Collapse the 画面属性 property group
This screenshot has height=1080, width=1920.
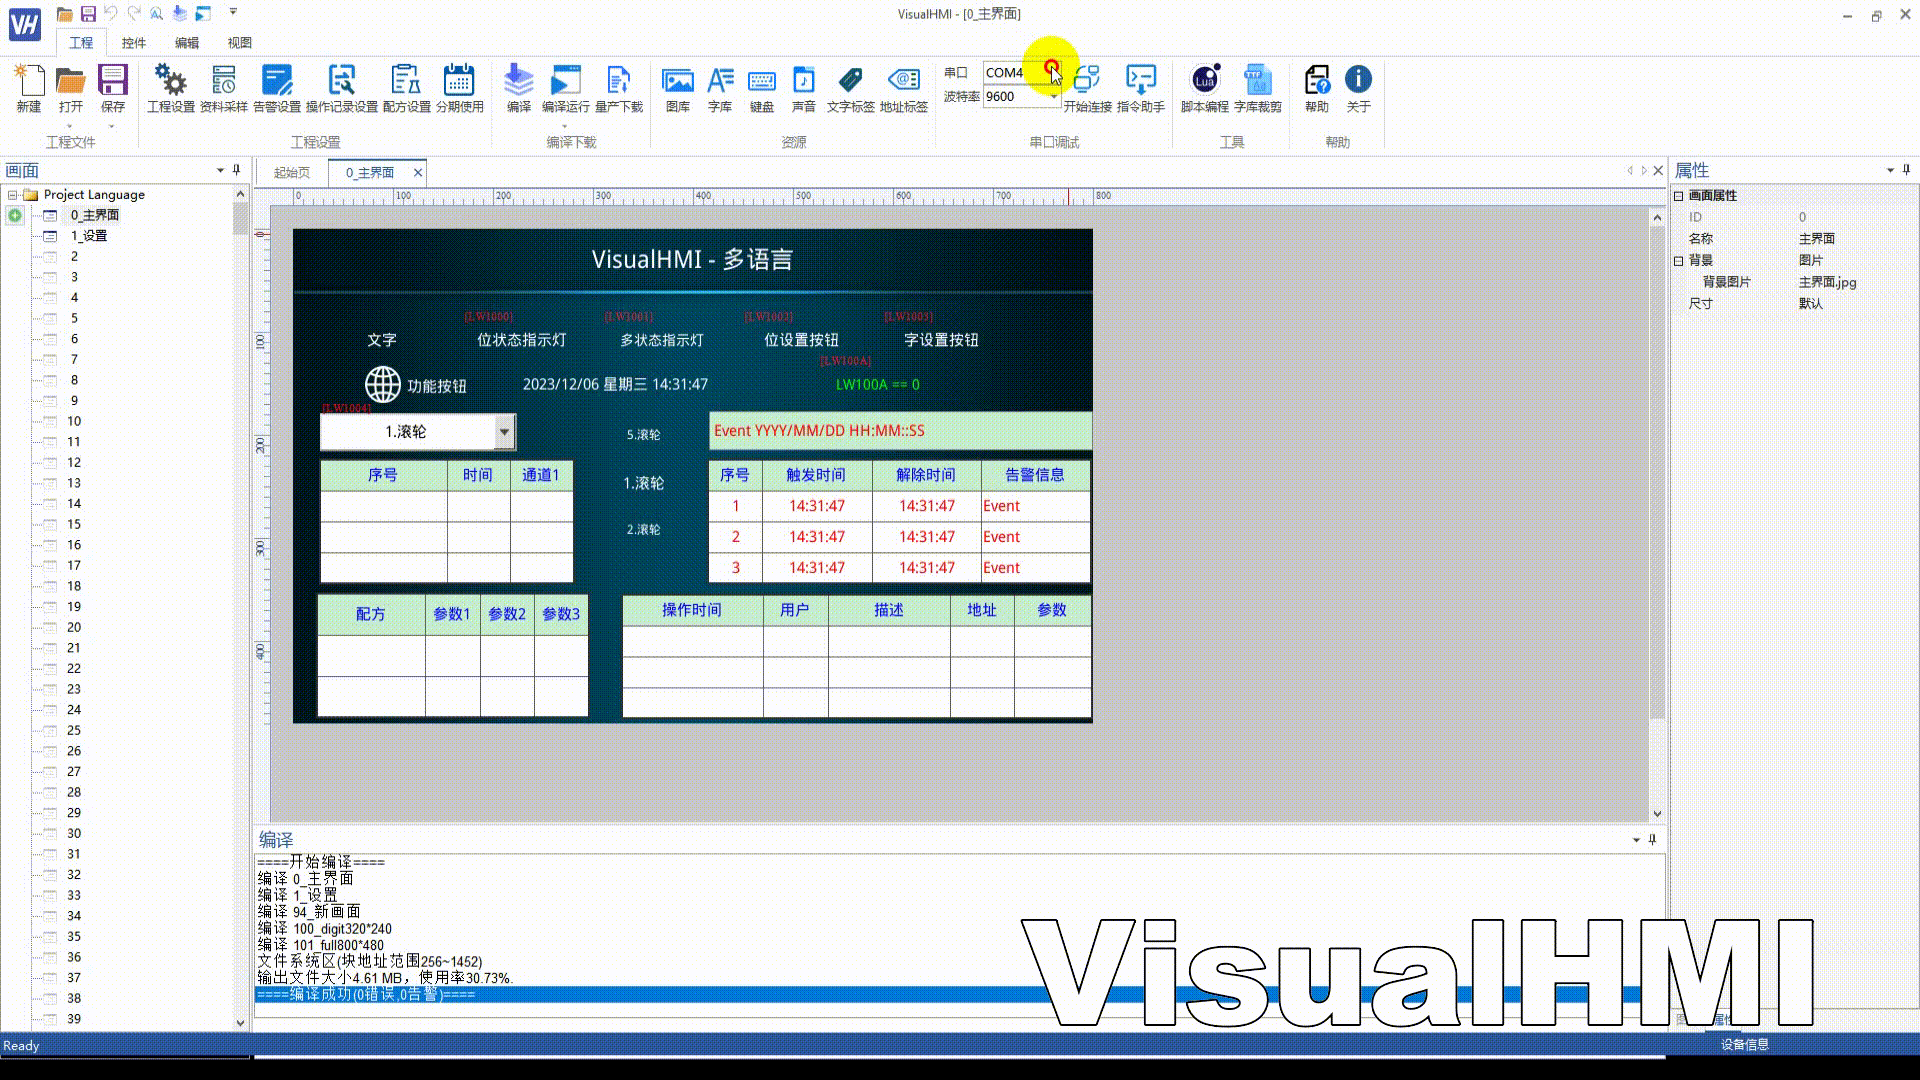tap(1679, 196)
